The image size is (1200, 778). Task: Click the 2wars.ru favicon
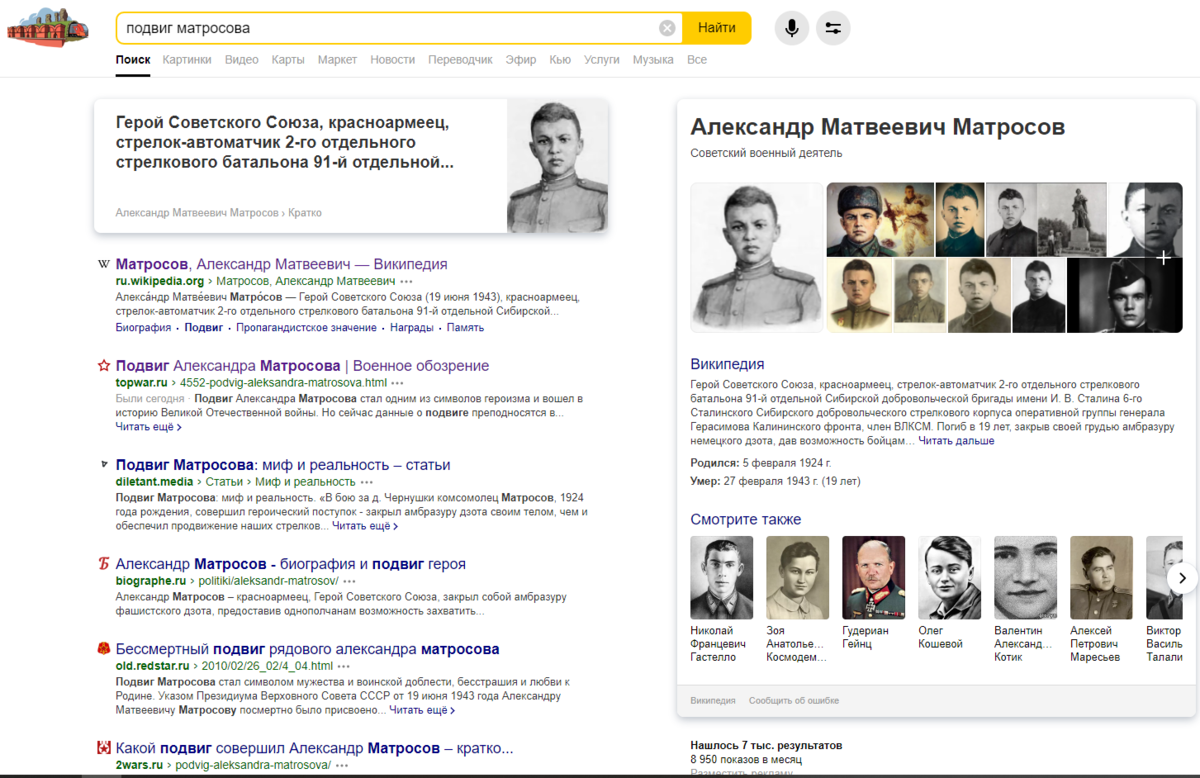point(103,748)
